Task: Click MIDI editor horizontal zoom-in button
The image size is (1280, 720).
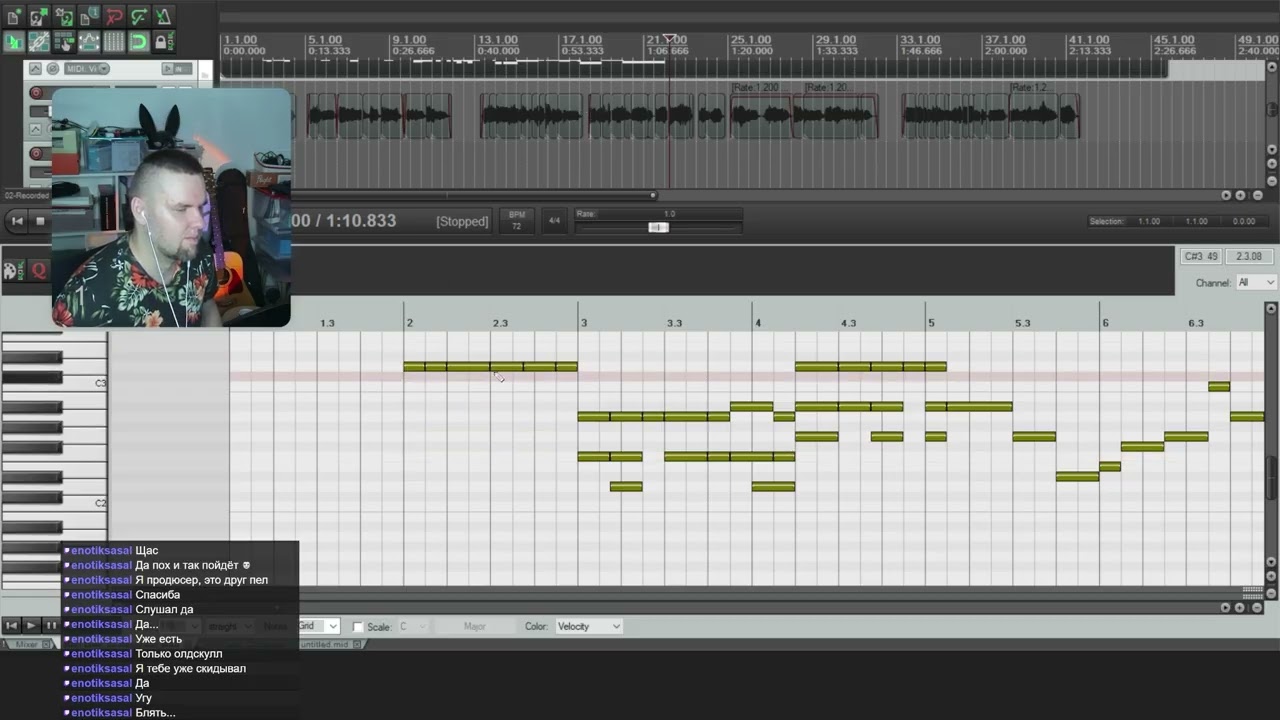Action: pos(1241,607)
